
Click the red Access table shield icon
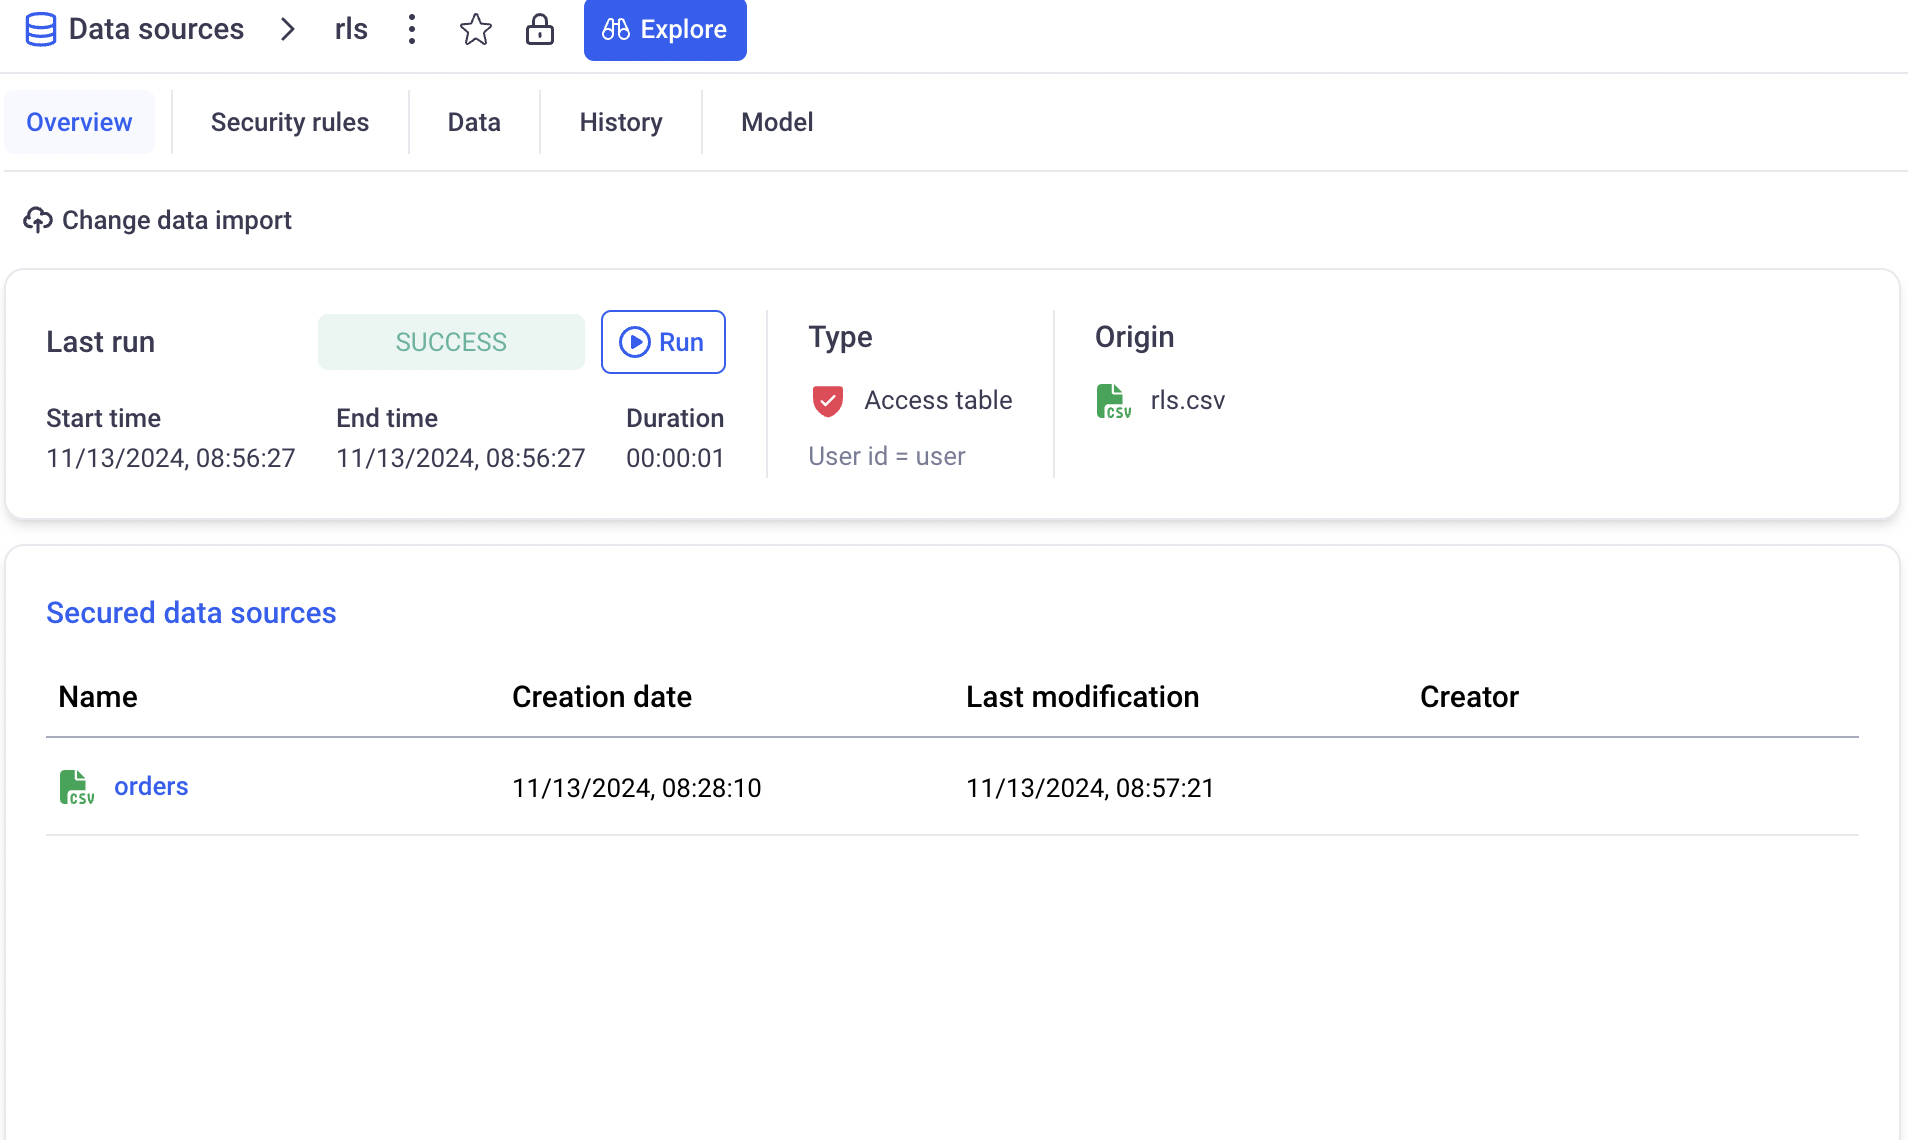click(828, 401)
